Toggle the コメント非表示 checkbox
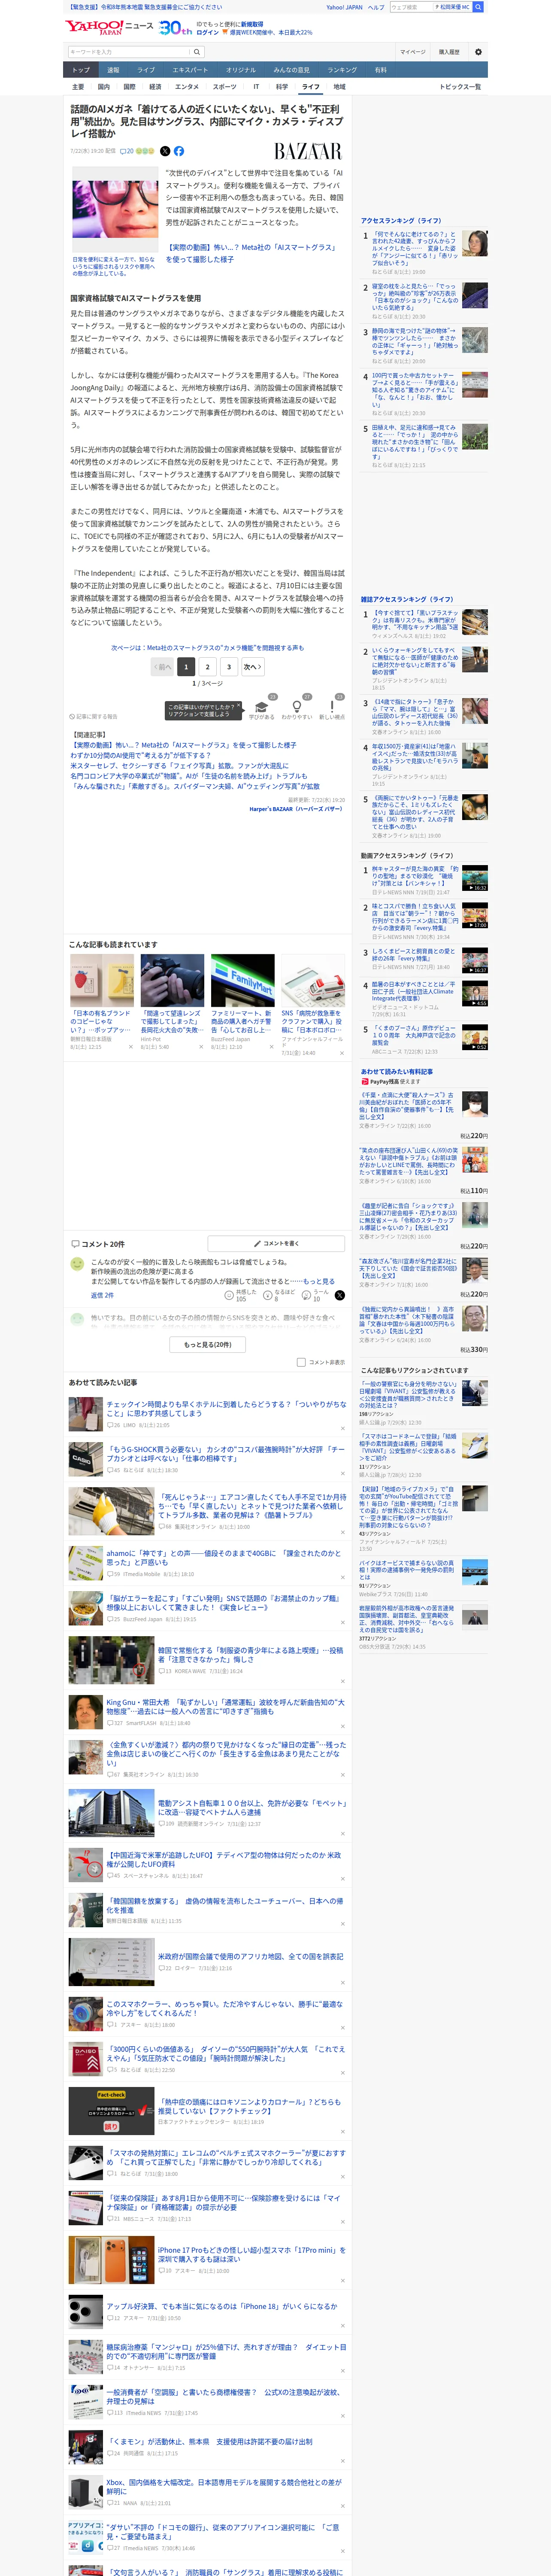 301,1362
